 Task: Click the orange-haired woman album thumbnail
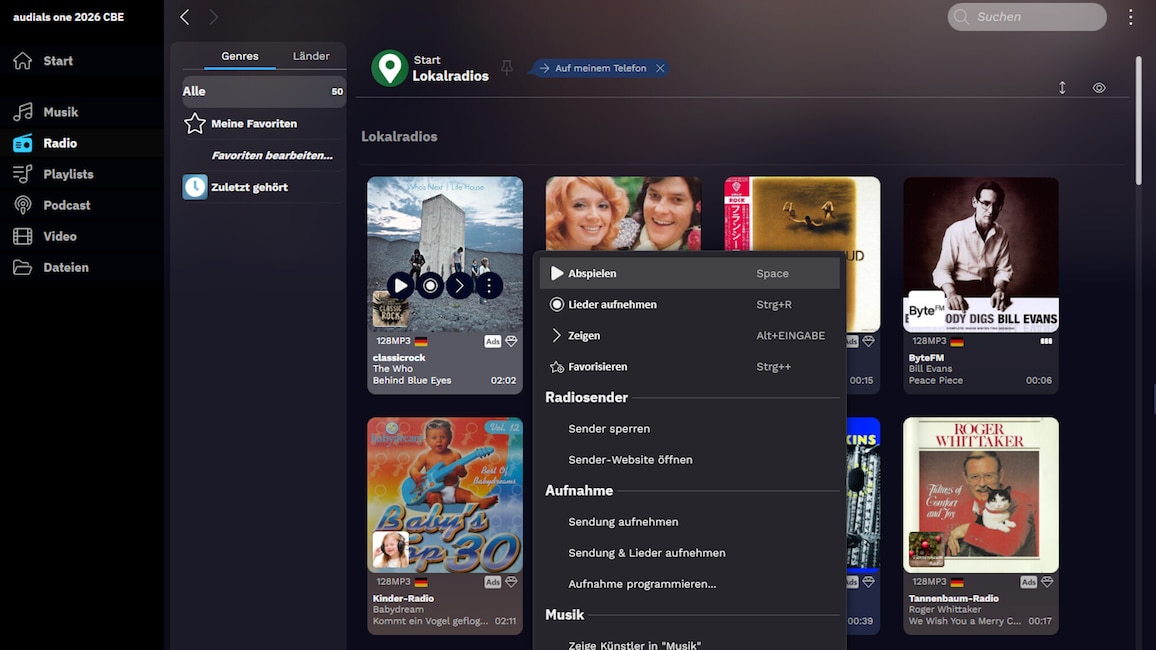[x=623, y=214]
